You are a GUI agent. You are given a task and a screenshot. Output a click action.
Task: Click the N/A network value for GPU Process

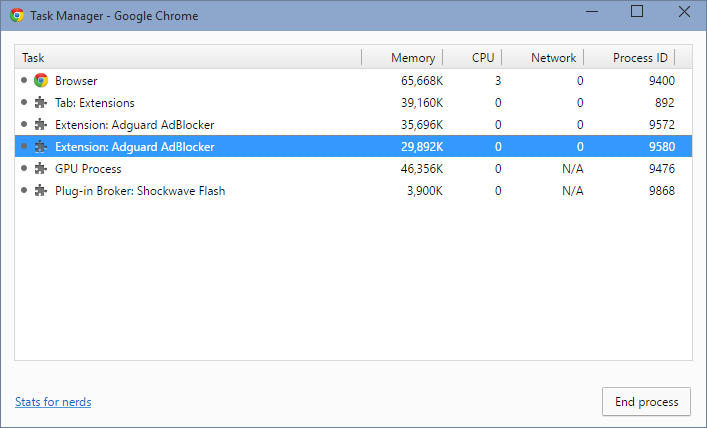tap(573, 169)
